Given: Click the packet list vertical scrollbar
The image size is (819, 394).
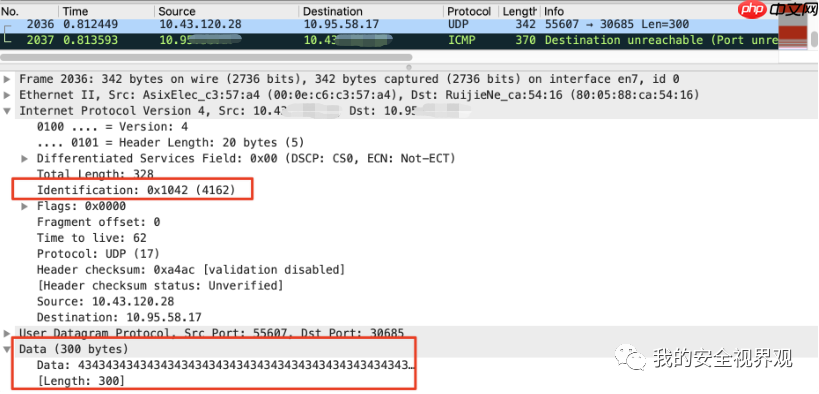Looking at the screenshot, I should 814,38.
